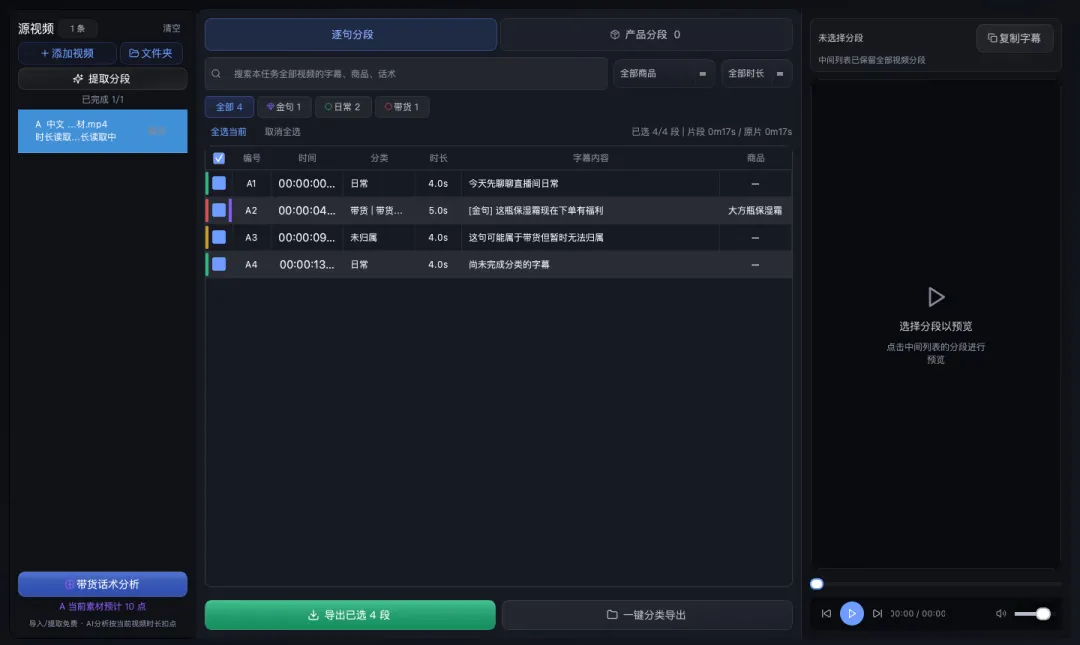Open the 全部时长 dropdown
Image resolution: width=1080 pixels, height=645 pixels.
756,74
